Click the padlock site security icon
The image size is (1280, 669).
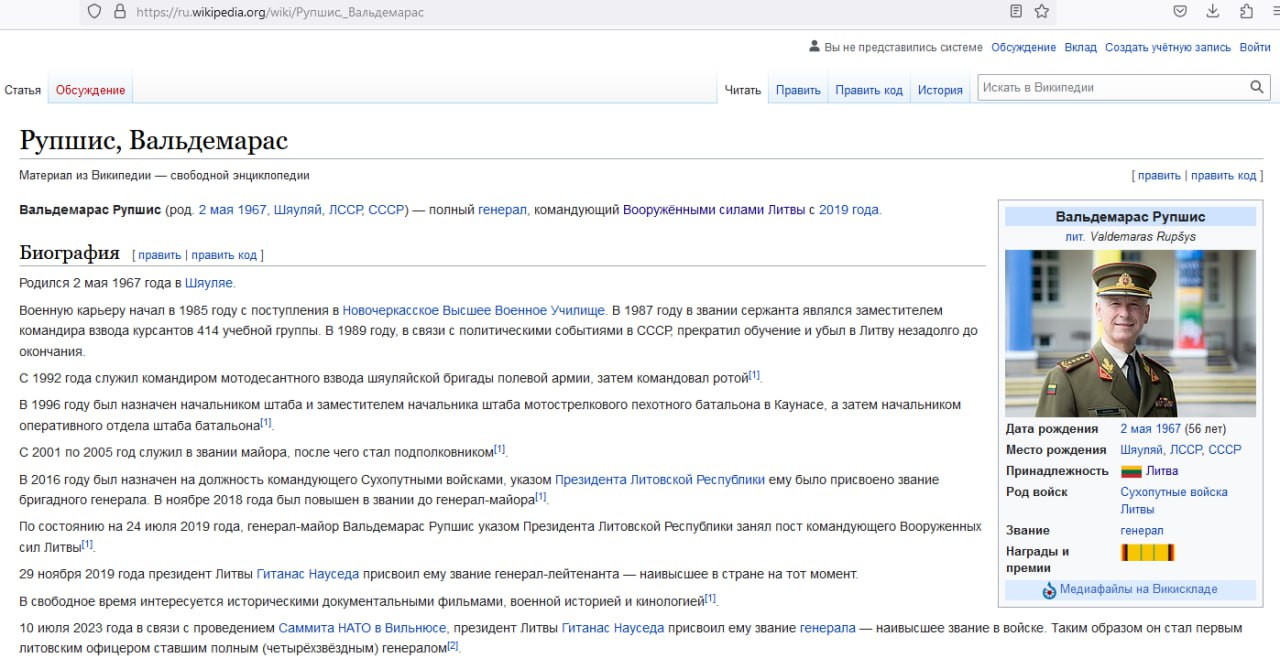(x=120, y=12)
